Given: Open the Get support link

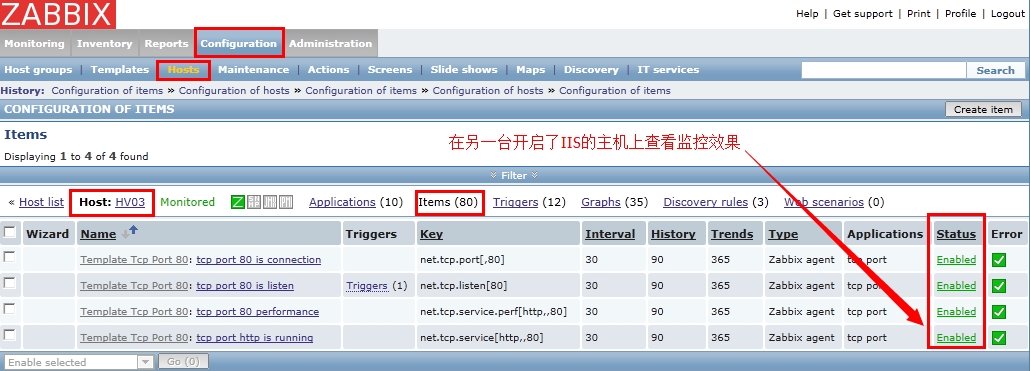Looking at the screenshot, I should 862,14.
